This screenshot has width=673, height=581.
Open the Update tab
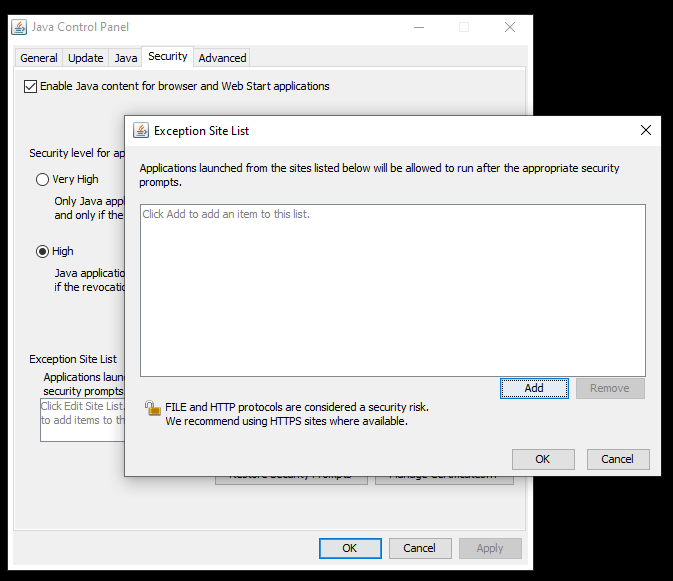86,58
